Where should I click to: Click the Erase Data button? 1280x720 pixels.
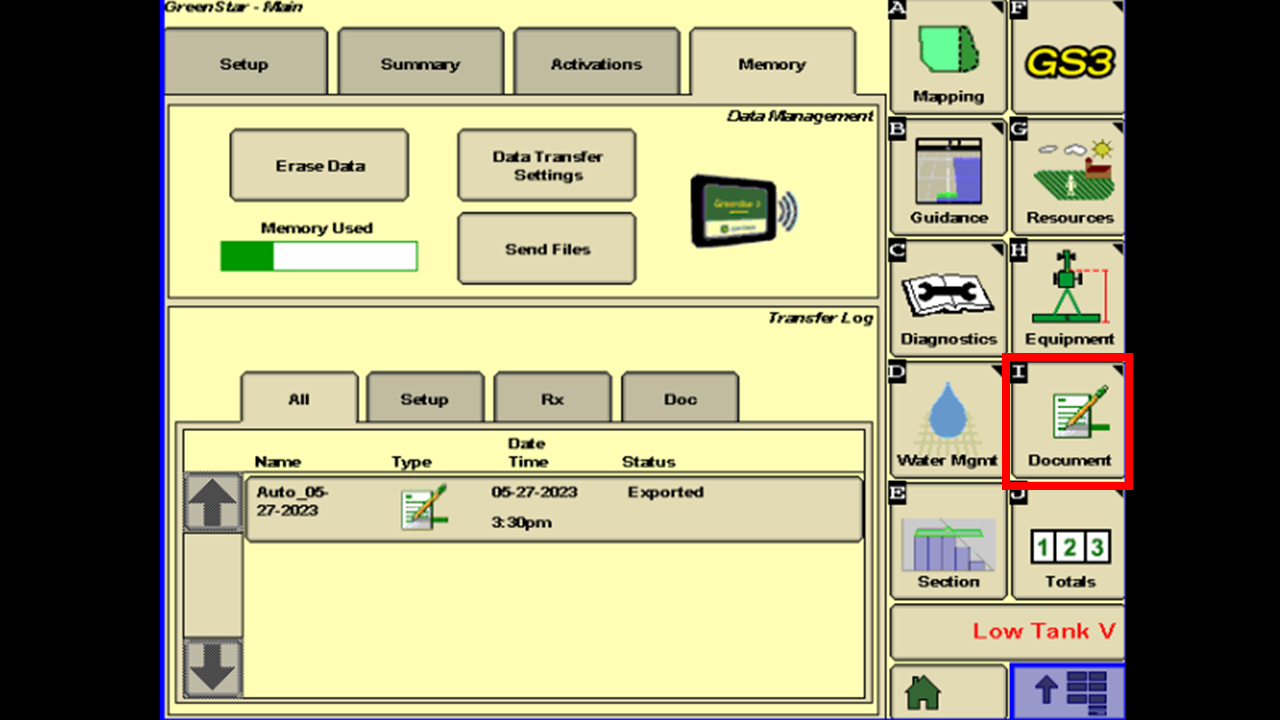(x=319, y=165)
